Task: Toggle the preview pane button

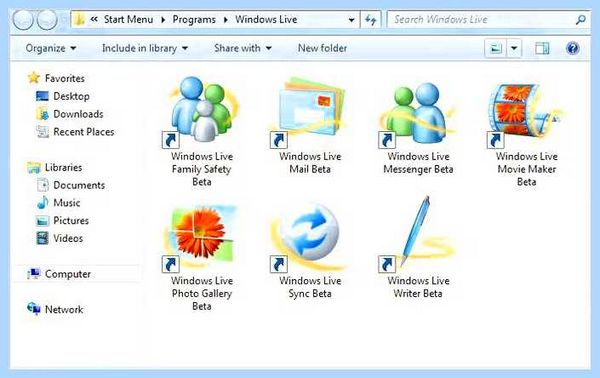Action: coord(542,48)
